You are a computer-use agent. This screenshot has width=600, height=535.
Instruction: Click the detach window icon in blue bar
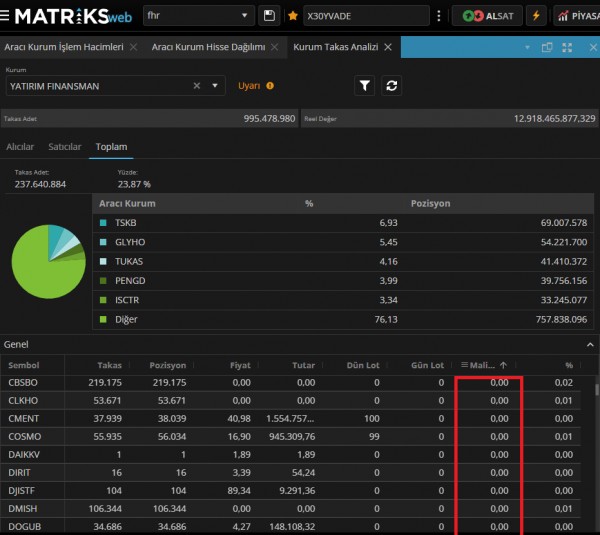pyautogui.click(x=547, y=47)
